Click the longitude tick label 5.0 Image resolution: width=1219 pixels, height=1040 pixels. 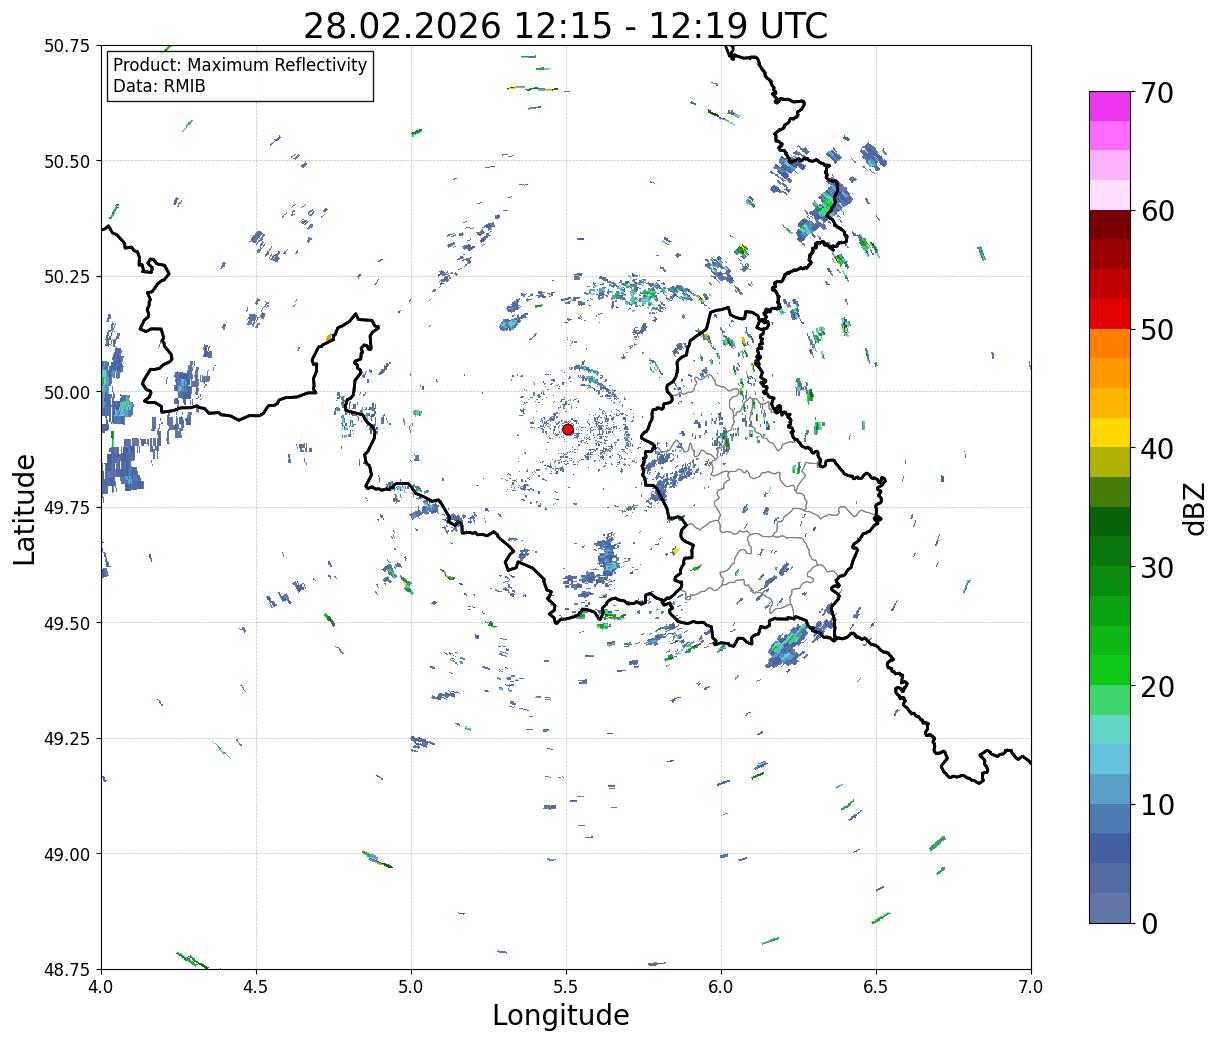(411, 986)
